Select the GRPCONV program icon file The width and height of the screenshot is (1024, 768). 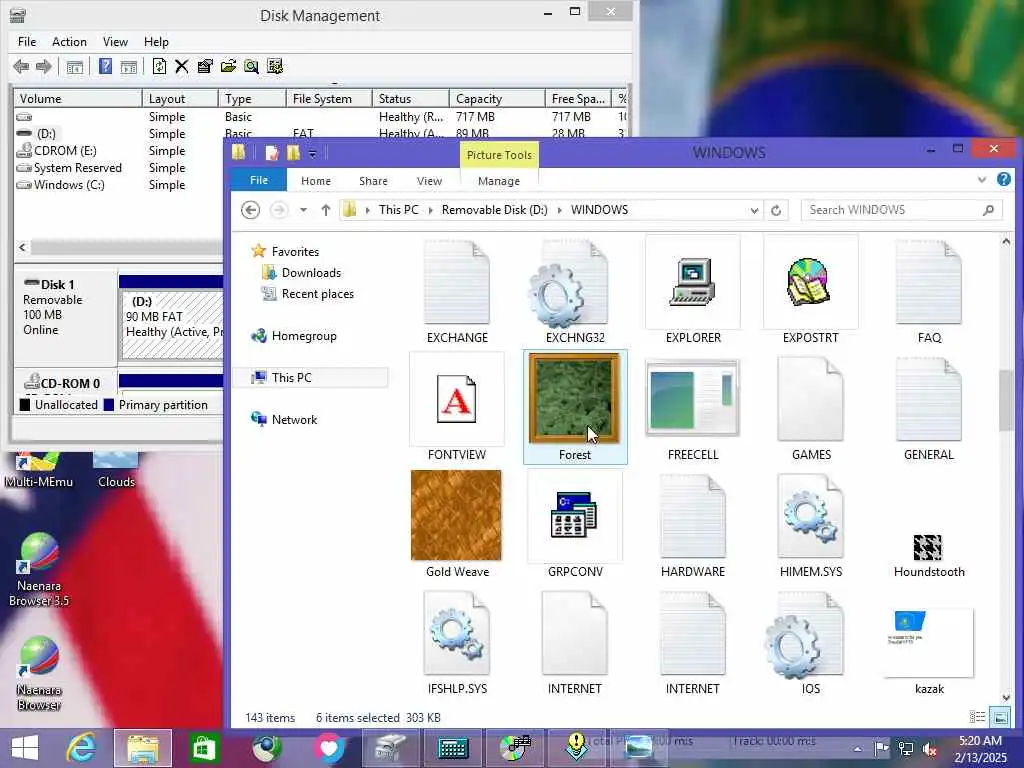pyautogui.click(x=575, y=524)
